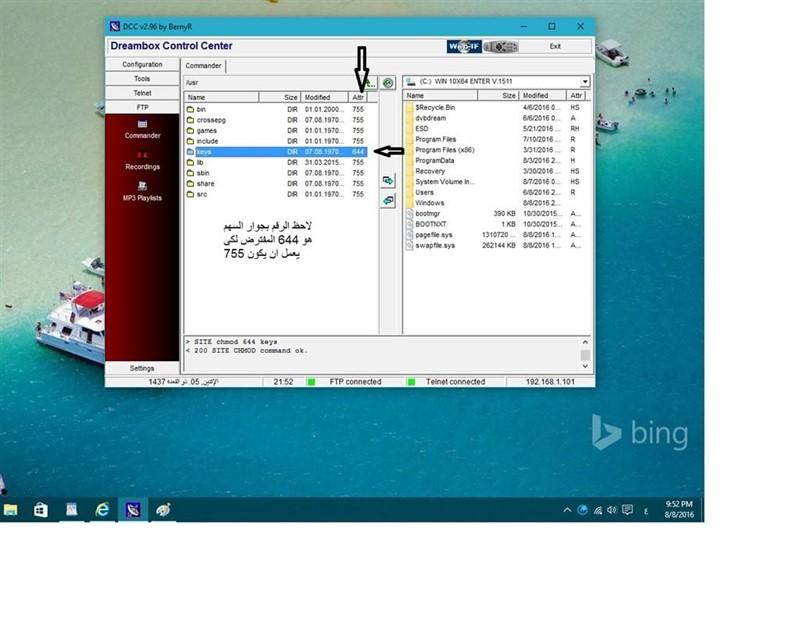The image size is (800, 639).
Task: Go up one directory on Dreambox
Action: [370, 83]
